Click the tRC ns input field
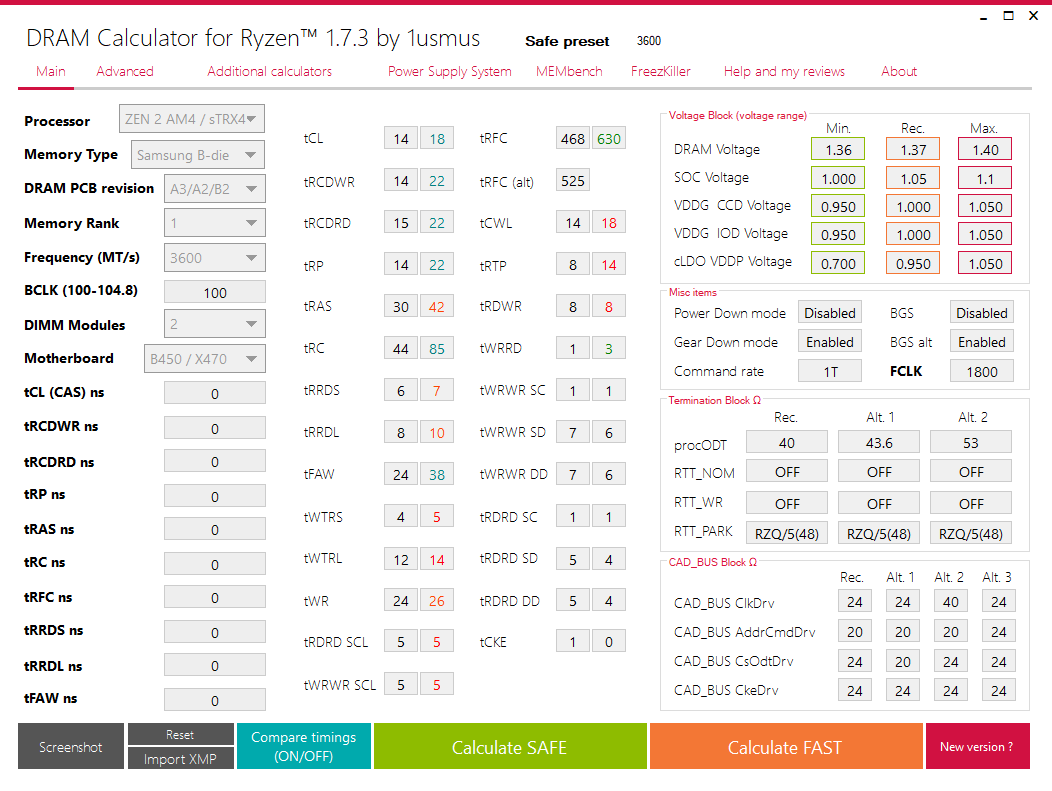The width and height of the screenshot is (1052, 791). click(x=215, y=564)
